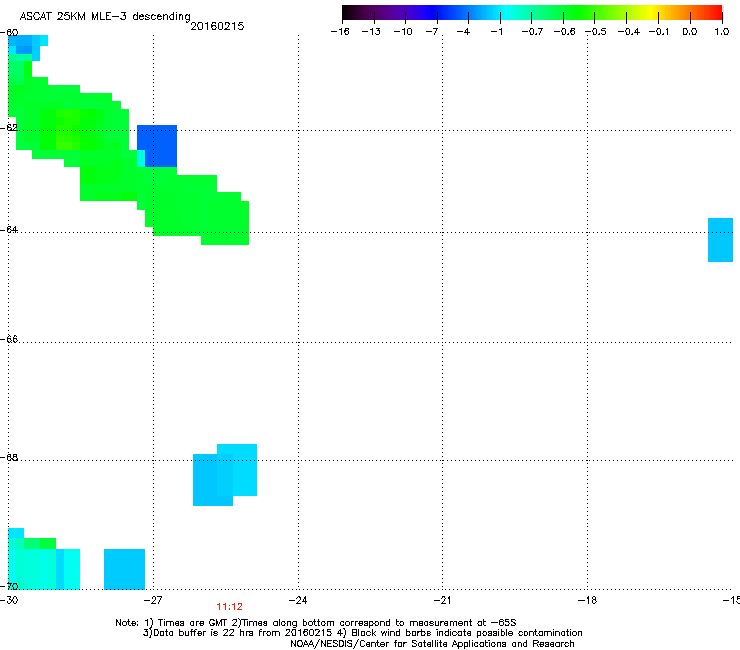Click the -16 colorbar label

pos(340,32)
